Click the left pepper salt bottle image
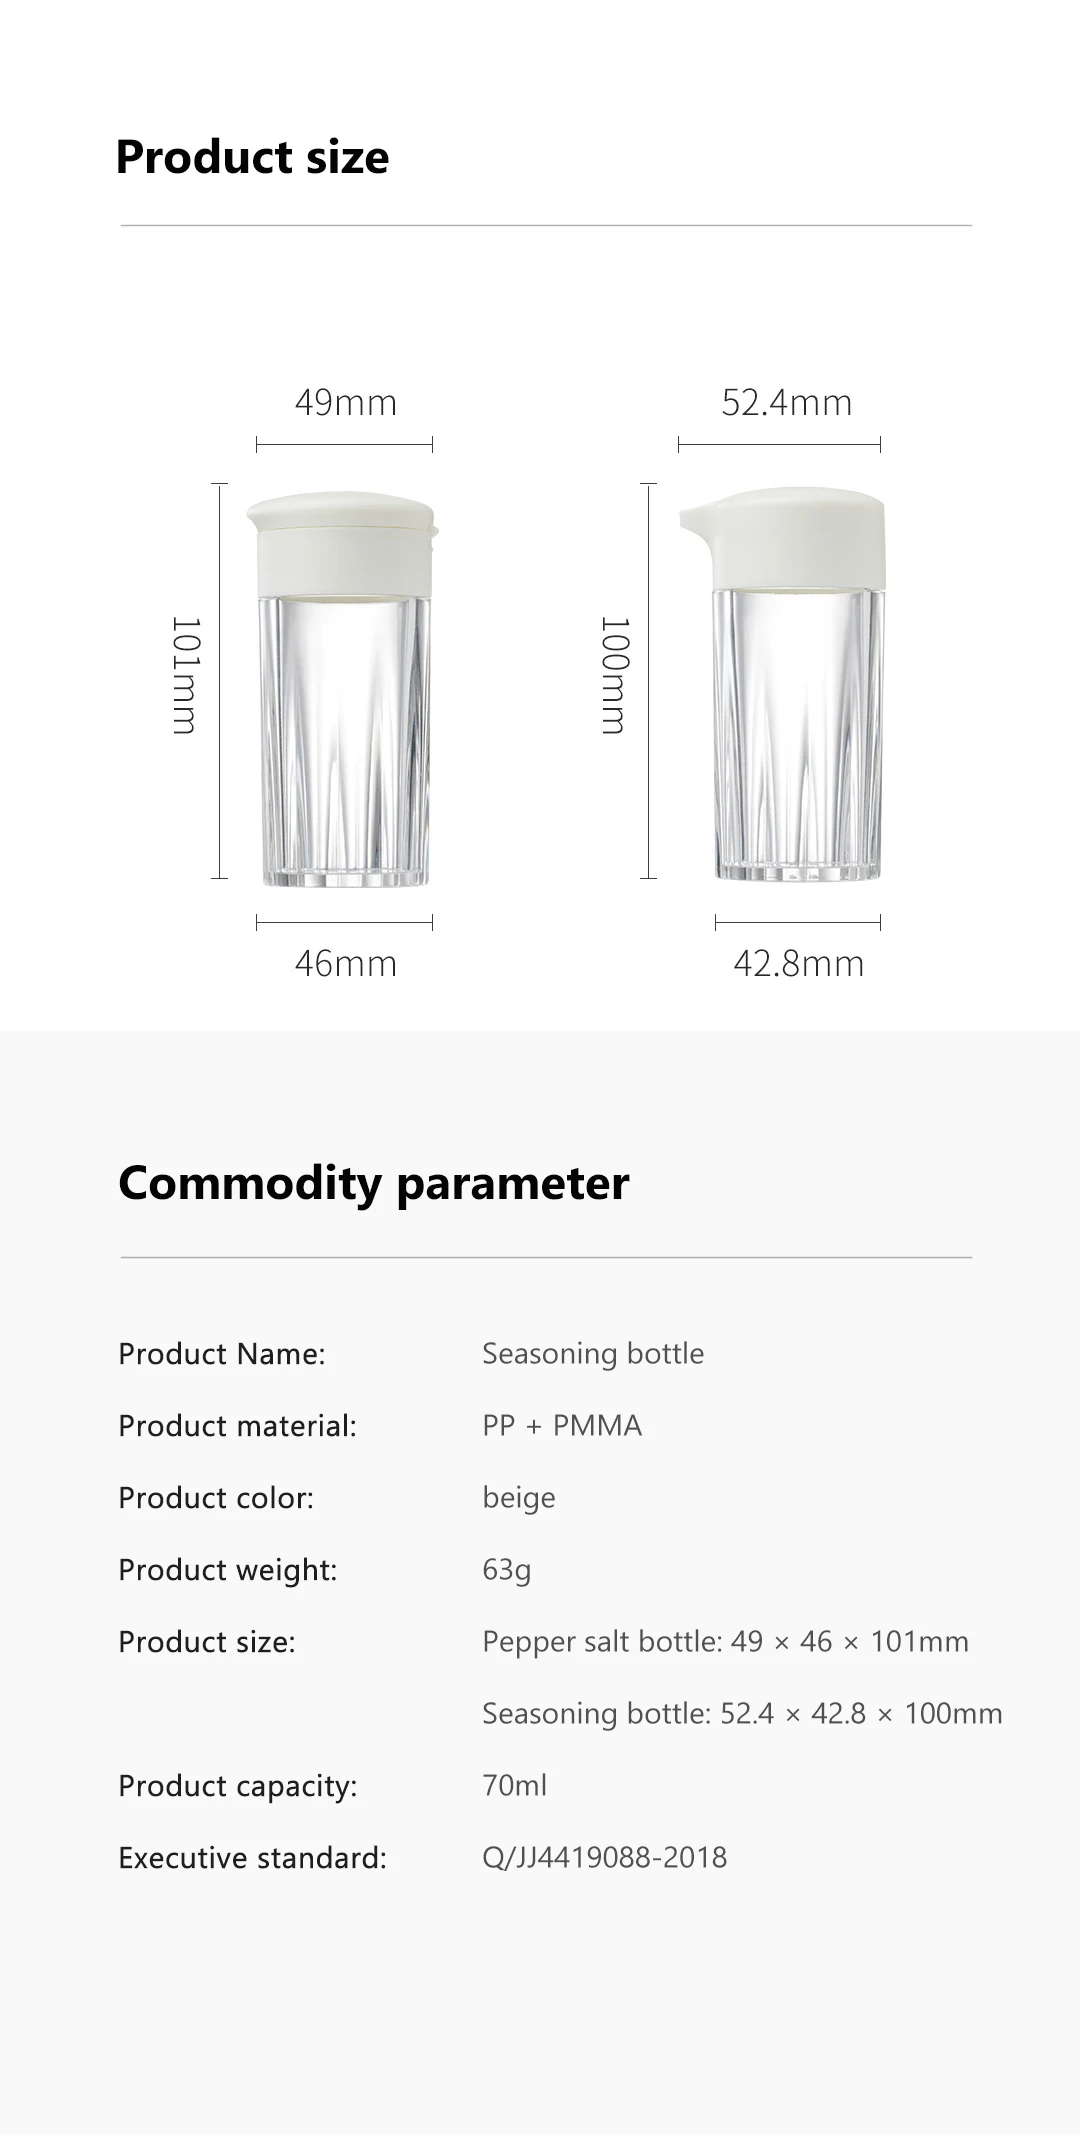Viewport: 1080px width, 2139px height. (x=344, y=688)
